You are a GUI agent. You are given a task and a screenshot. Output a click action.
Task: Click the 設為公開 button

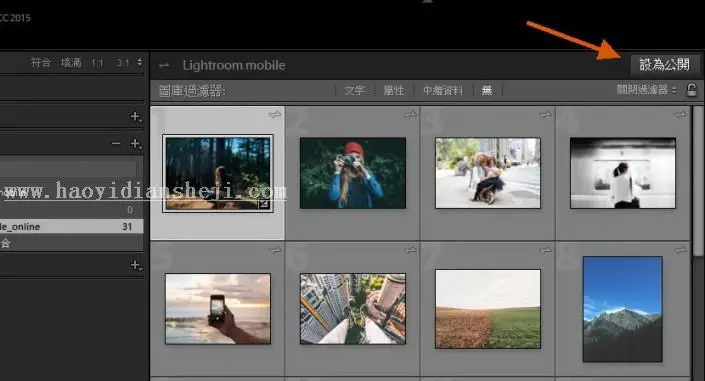click(x=664, y=65)
